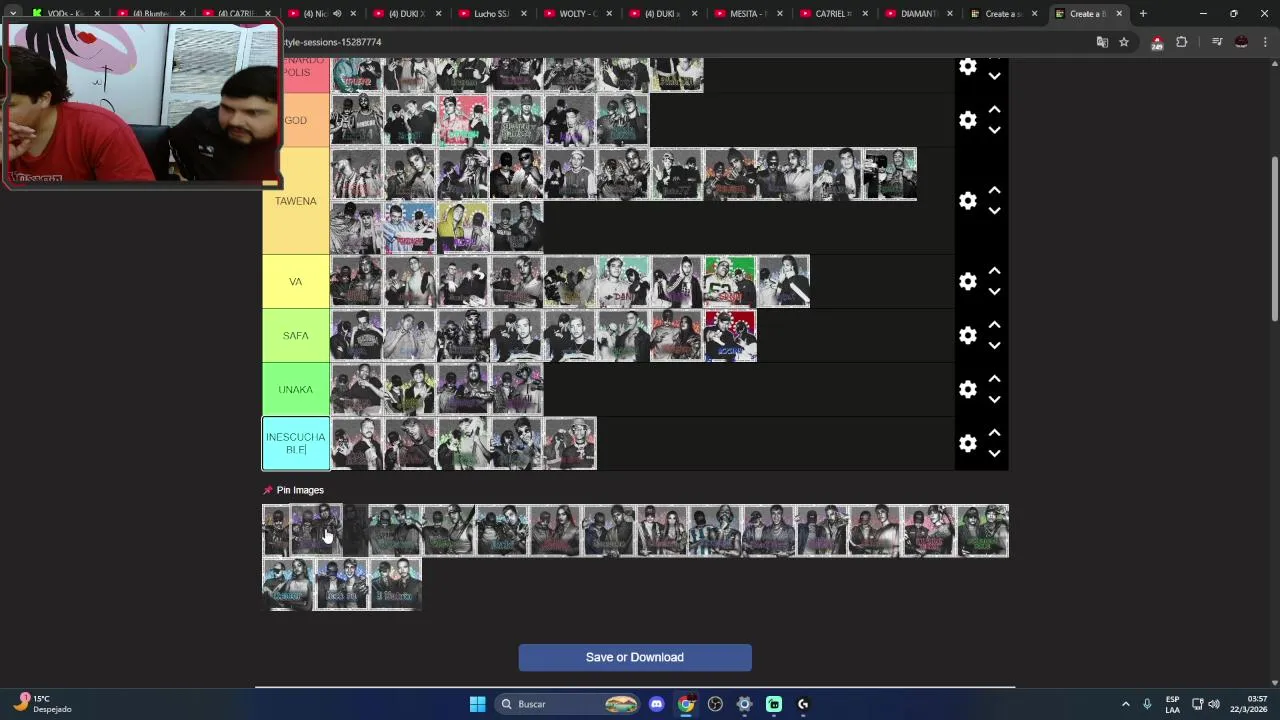Screen dimensions: 1280x720
Task: Bookmark this page with the star icon
Action: tap(1124, 42)
